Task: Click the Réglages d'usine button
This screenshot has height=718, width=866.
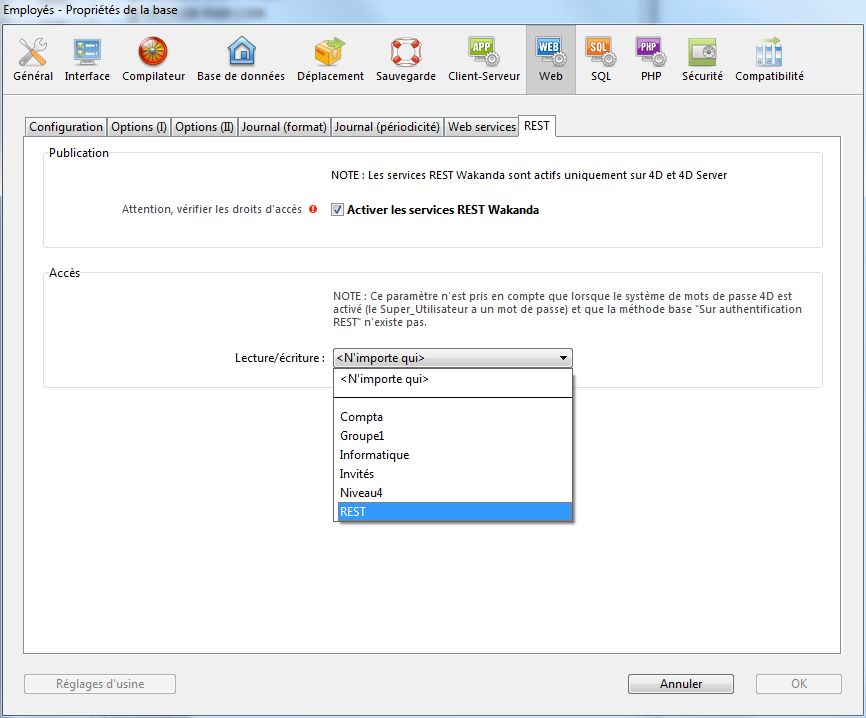Action: [100, 684]
